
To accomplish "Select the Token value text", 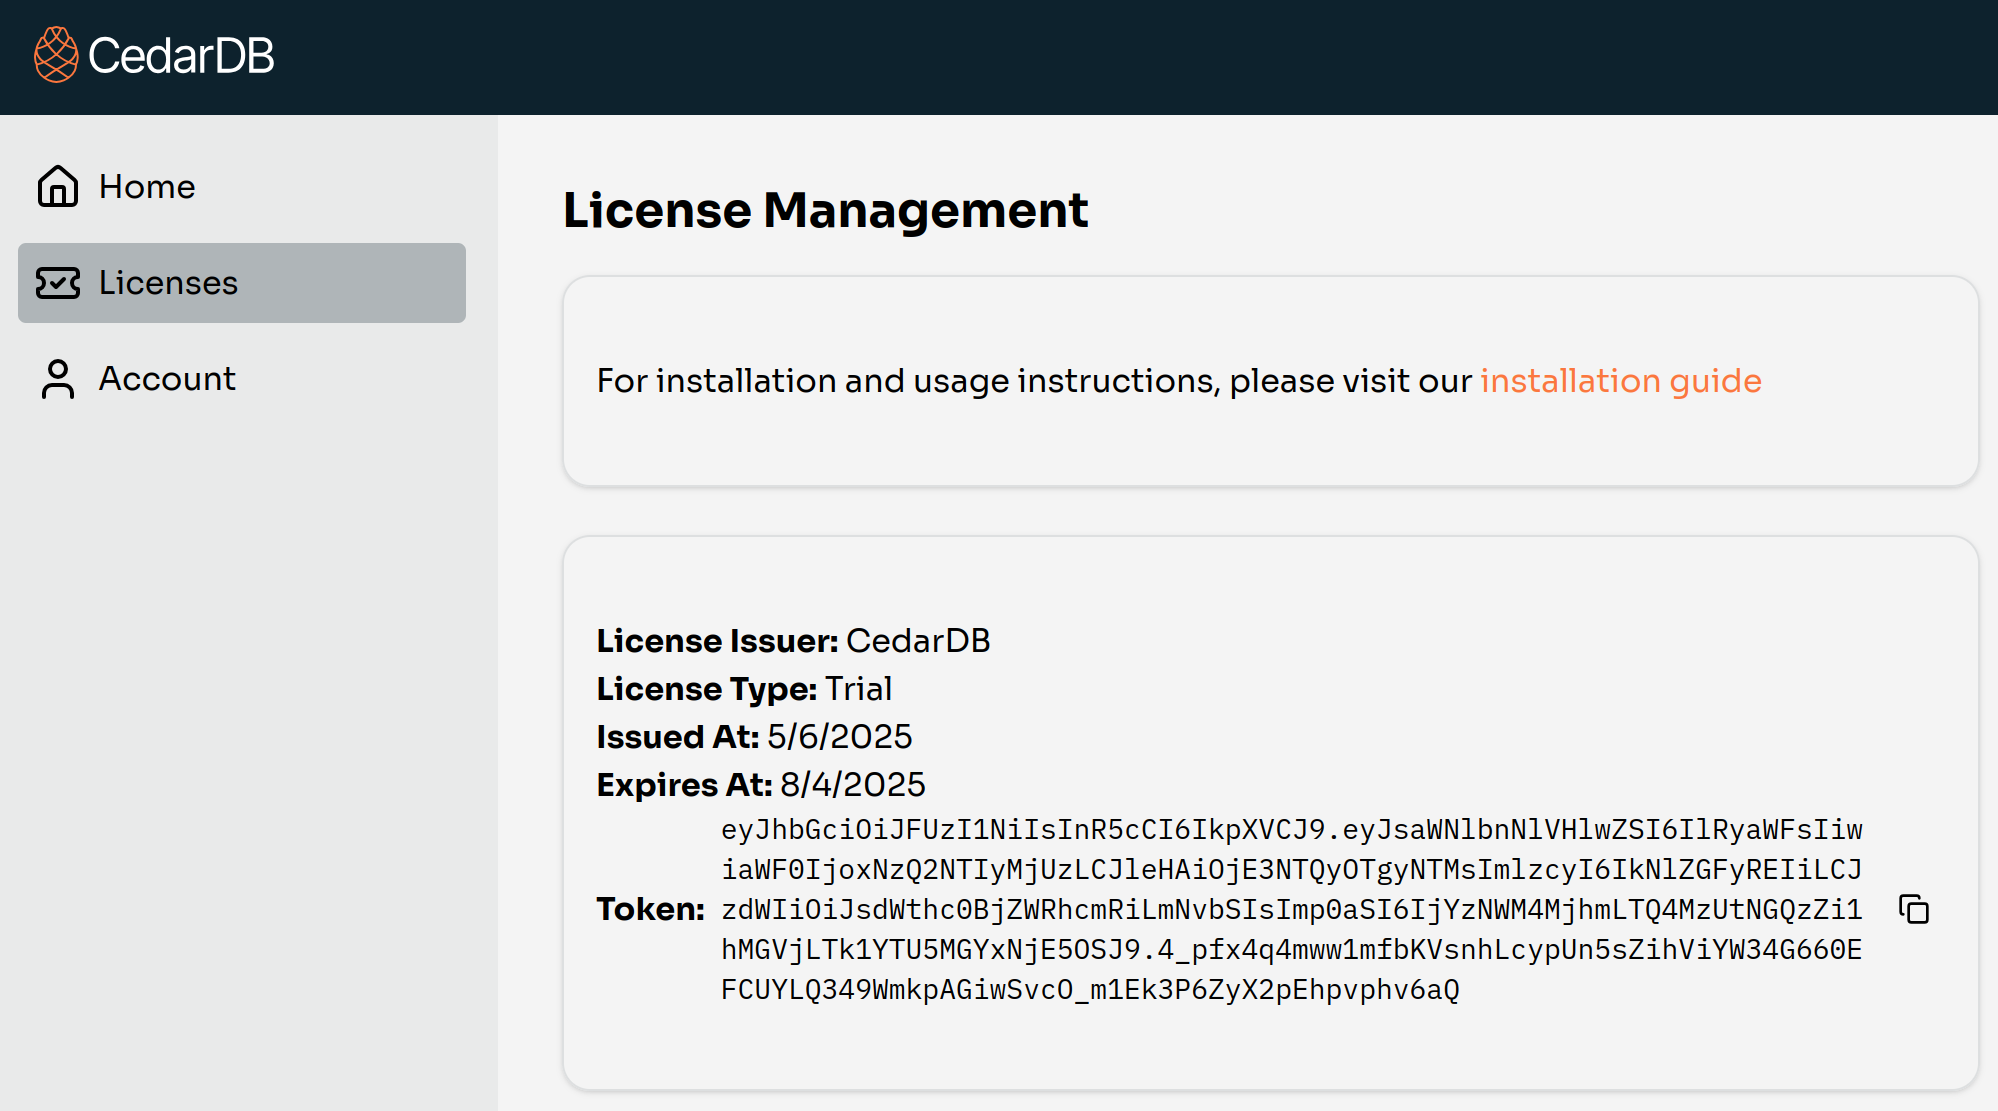I will [x=1290, y=909].
